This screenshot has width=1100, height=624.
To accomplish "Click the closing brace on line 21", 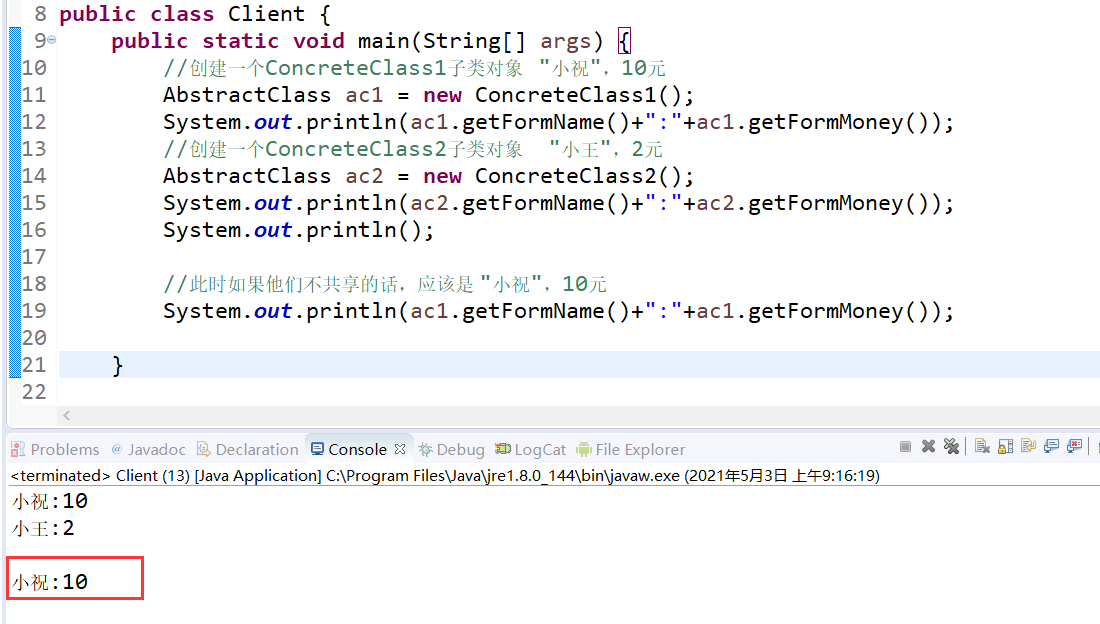I will tap(118, 366).
